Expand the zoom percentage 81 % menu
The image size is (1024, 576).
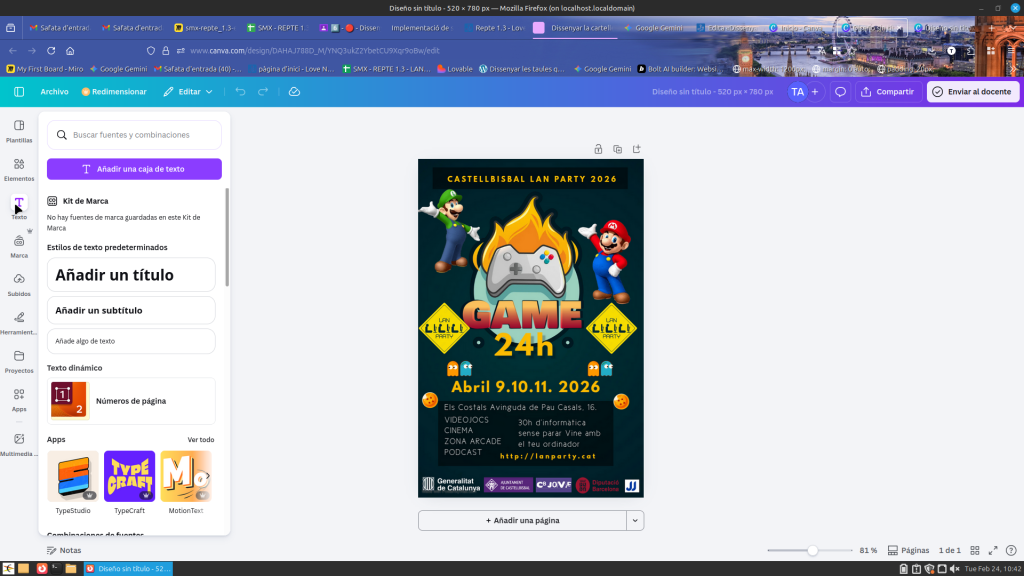868,550
